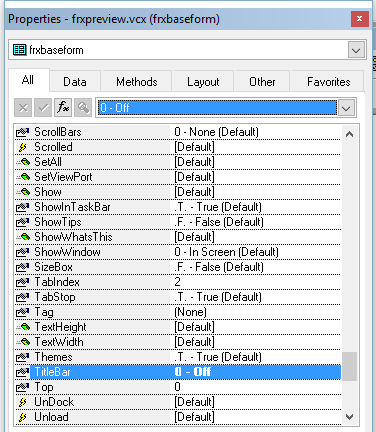Click the property icon next to TitleBar
The image size is (376, 432).
(x=22, y=372)
